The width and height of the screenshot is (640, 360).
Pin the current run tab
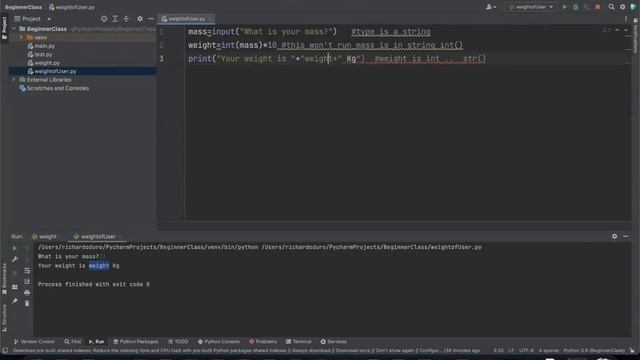[x=15, y=301]
